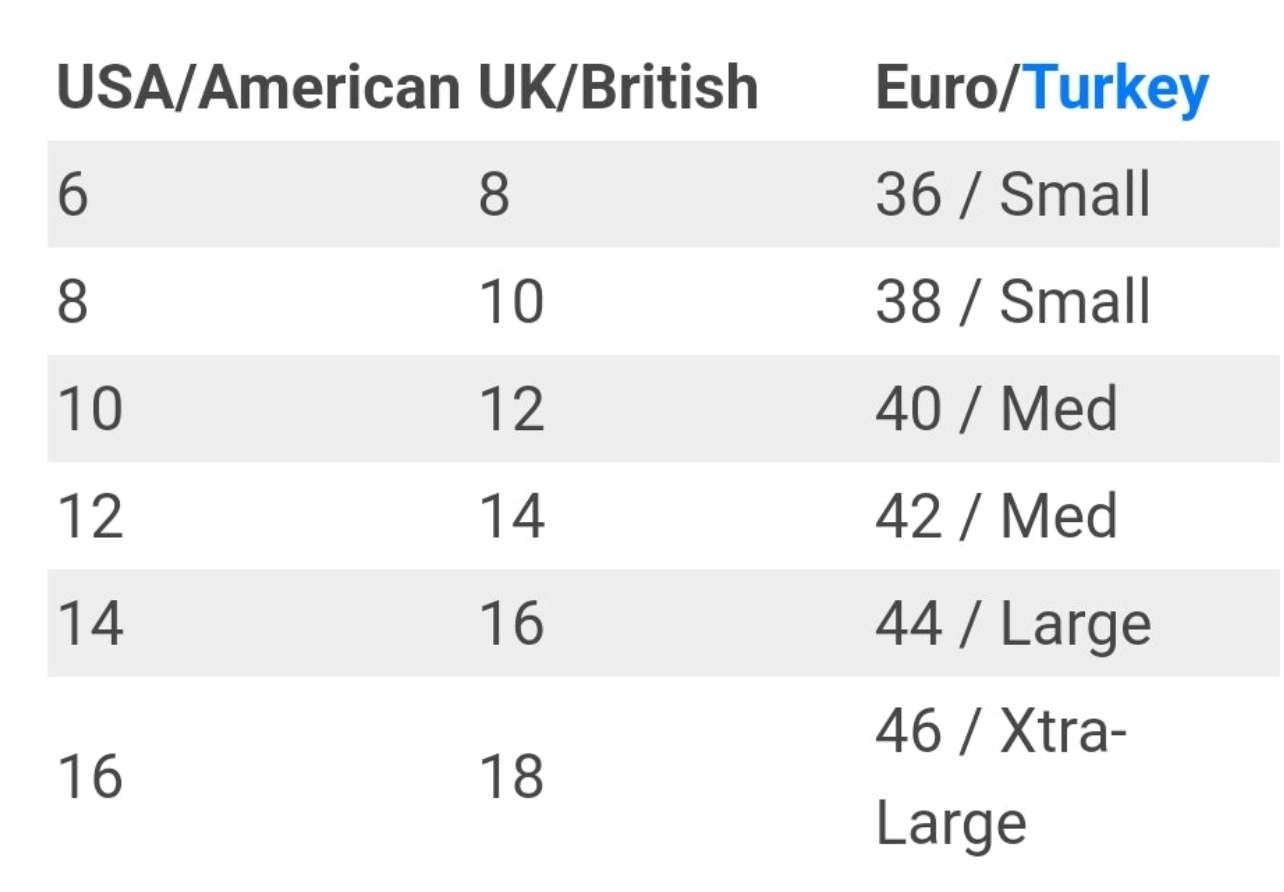Select the UK/British column header
Image resolution: width=1284 pixels, height=892 pixels.
[x=618, y=87]
